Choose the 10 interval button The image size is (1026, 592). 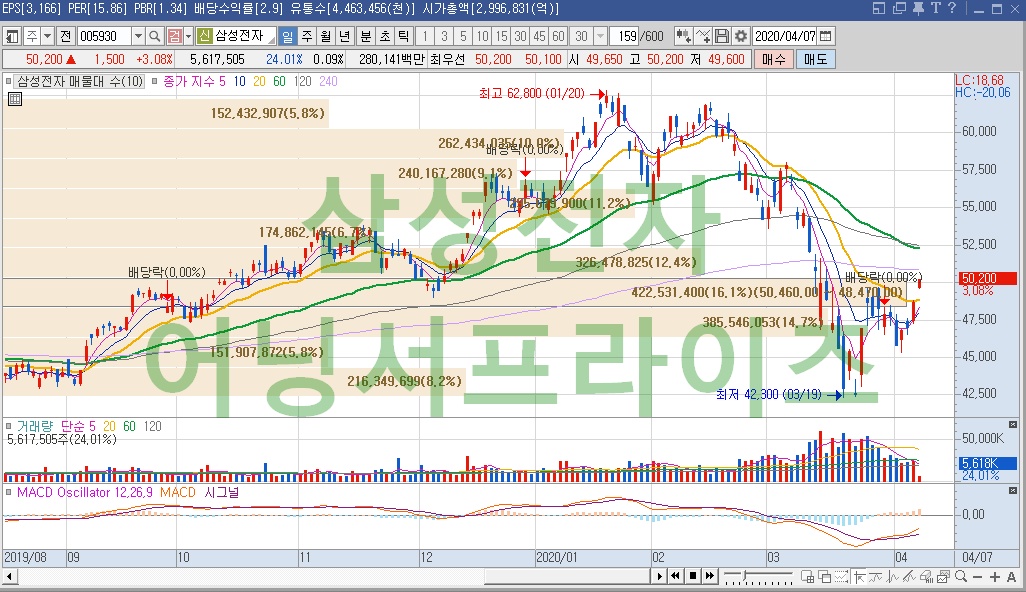coord(482,36)
